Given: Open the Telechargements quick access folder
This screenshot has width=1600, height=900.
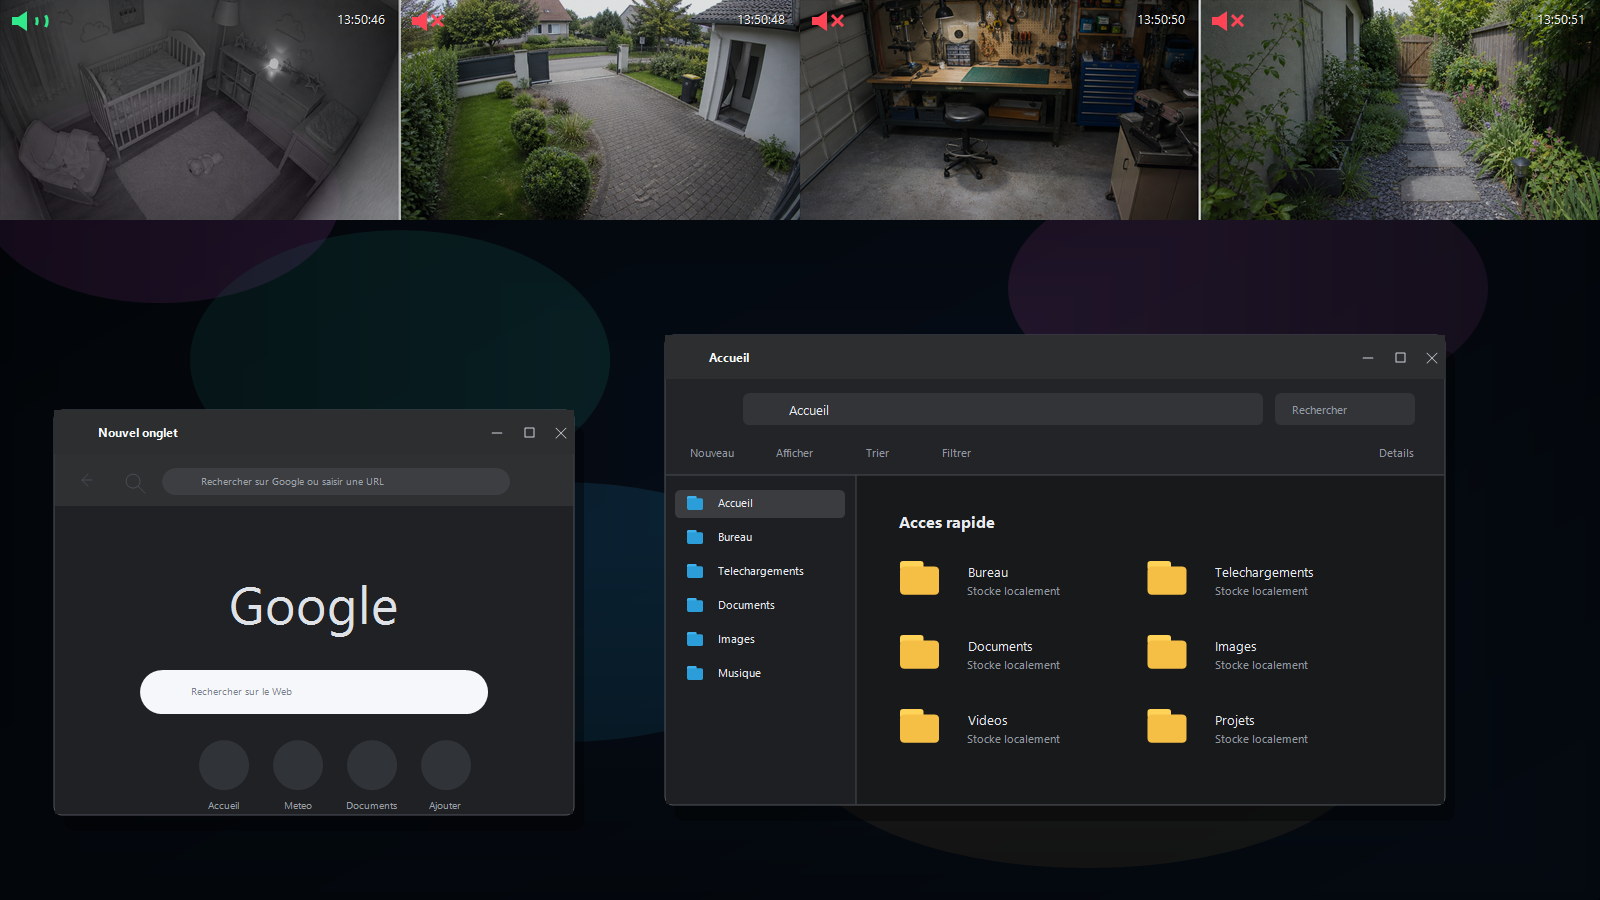Looking at the screenshot, I should (x=1230, y=580).
